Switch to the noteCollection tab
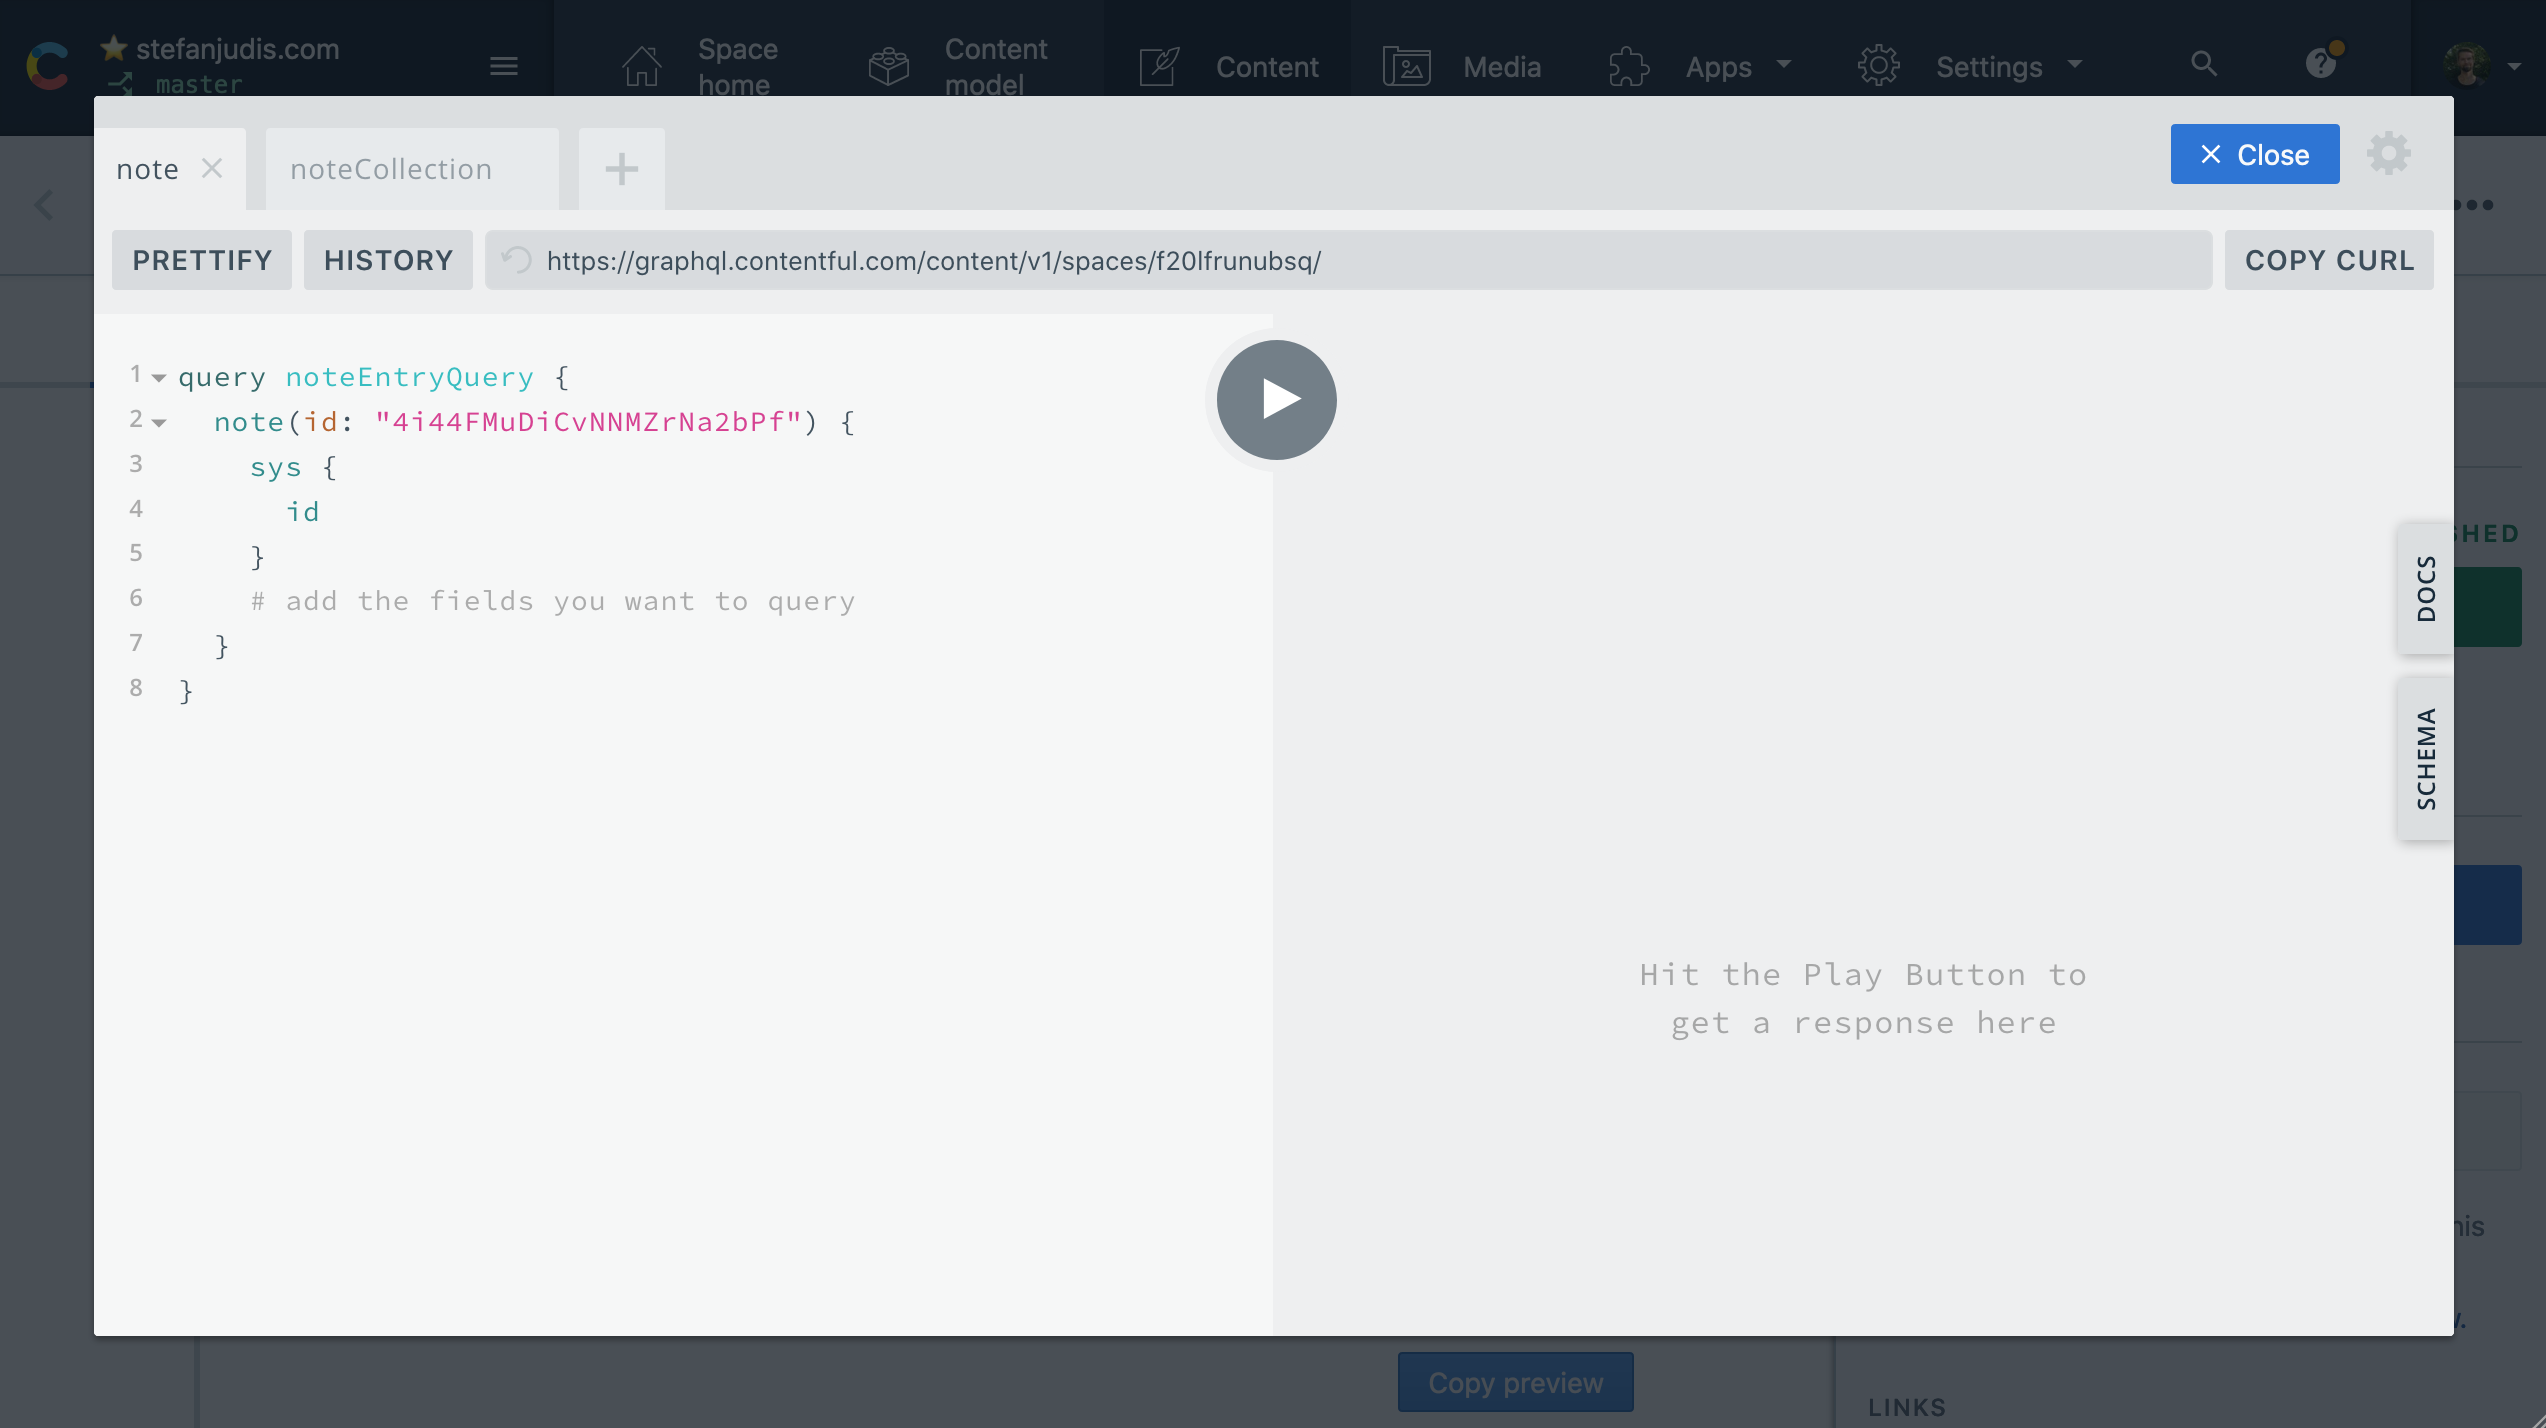 click(x=391, y=169)
